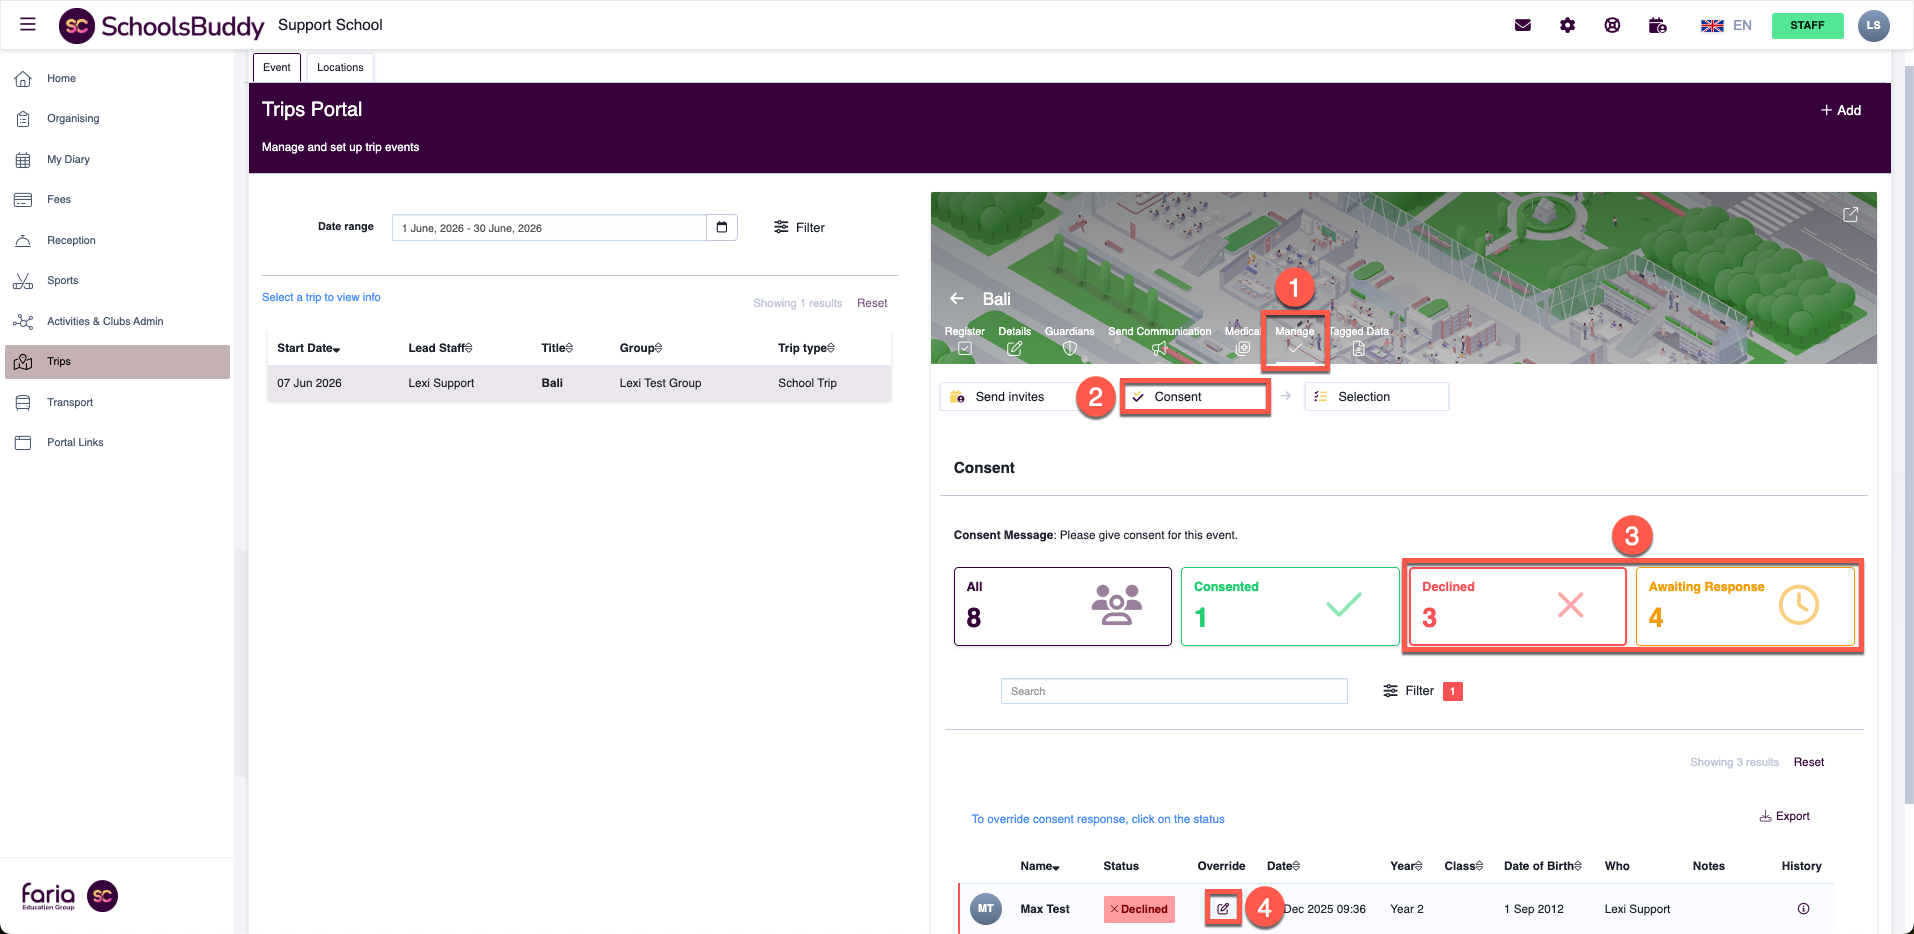
Task: Open the calendar picker icon
Action: (722, 228)
